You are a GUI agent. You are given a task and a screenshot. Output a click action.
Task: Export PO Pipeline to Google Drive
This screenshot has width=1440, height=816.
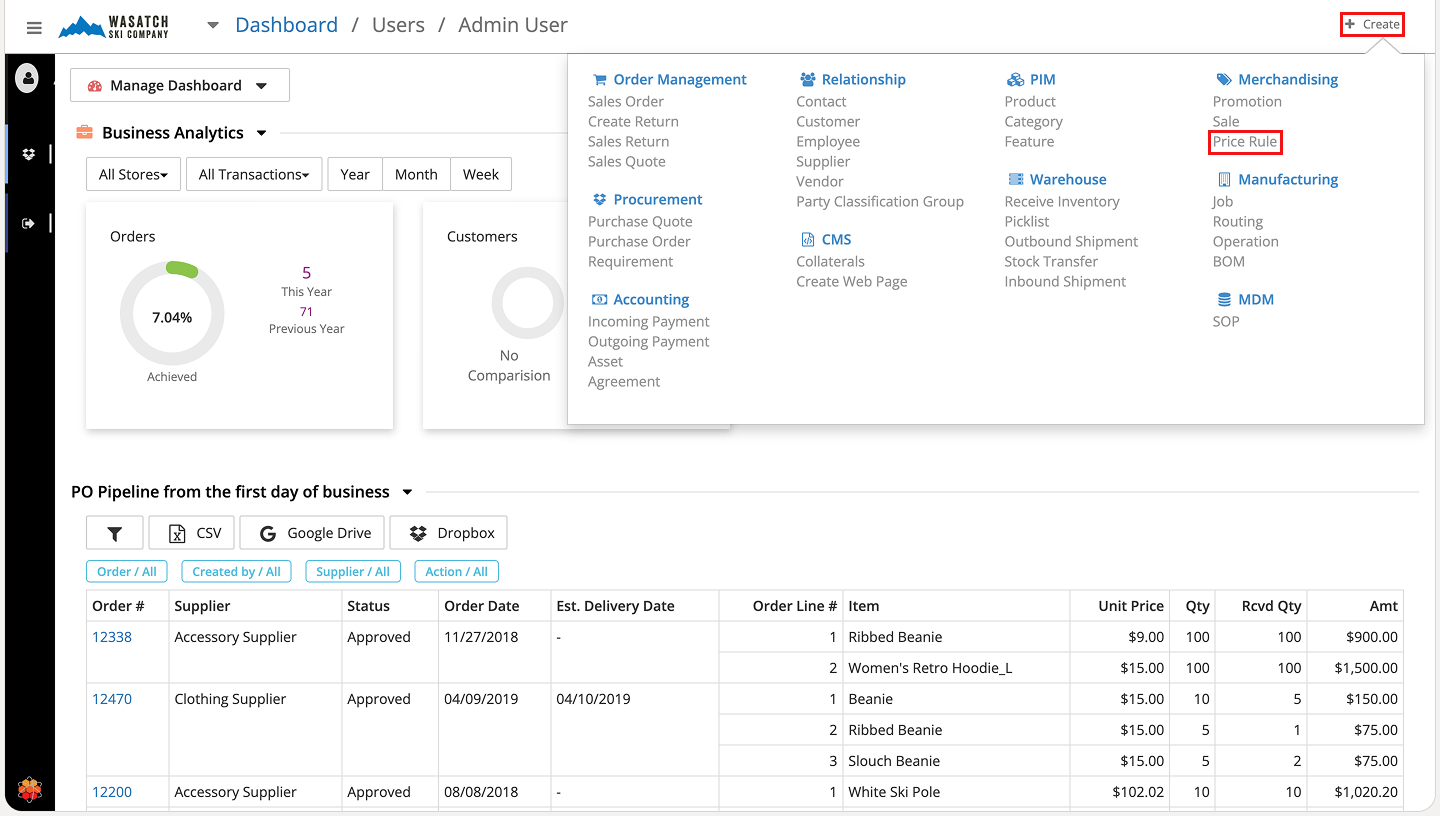point(315,533)
